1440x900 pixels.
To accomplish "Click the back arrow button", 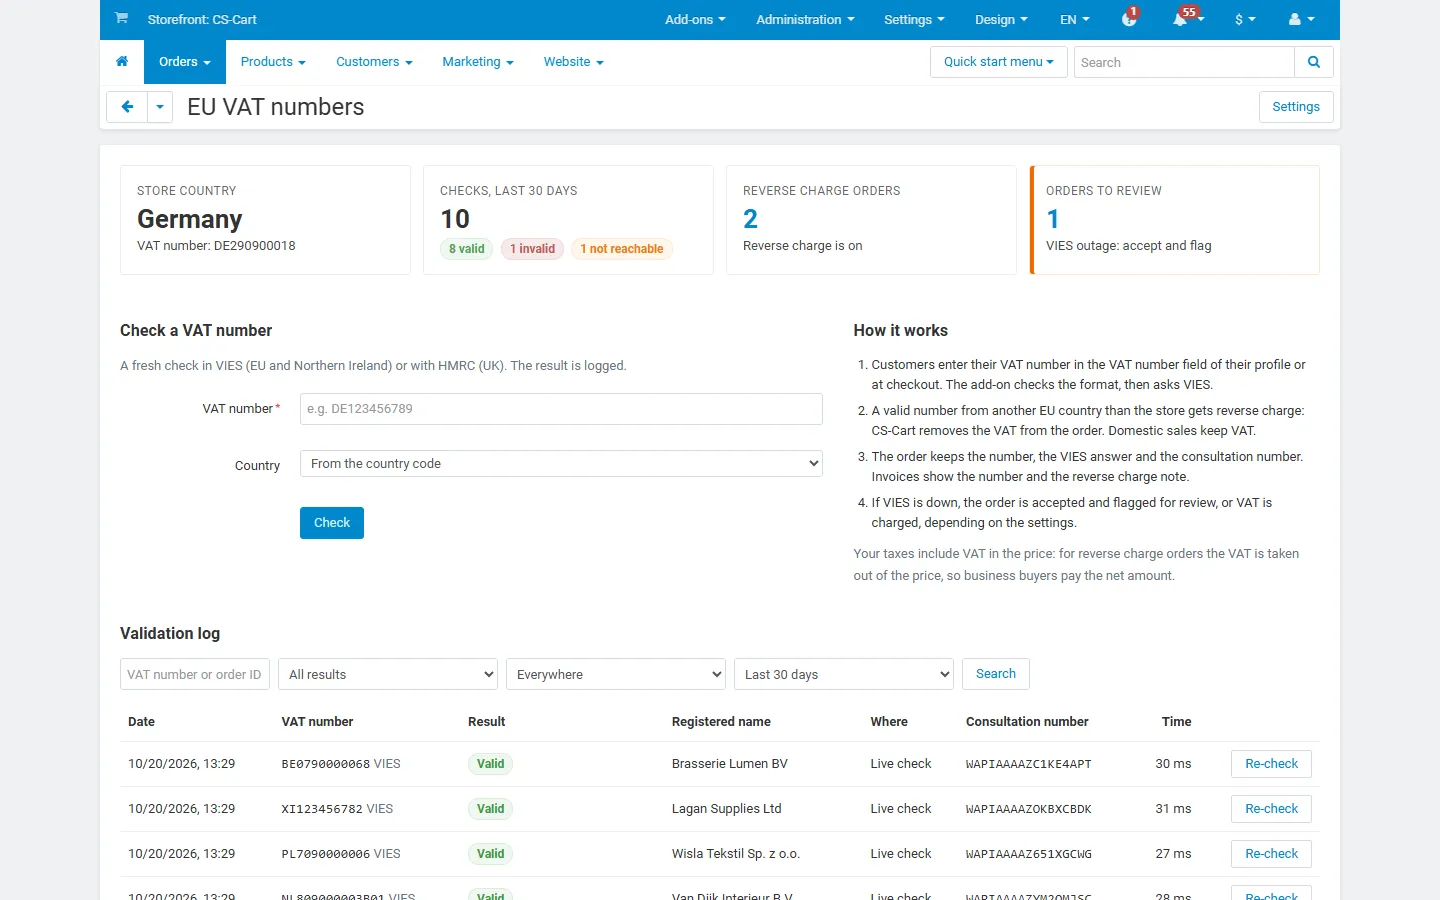I will pos(127,107).
